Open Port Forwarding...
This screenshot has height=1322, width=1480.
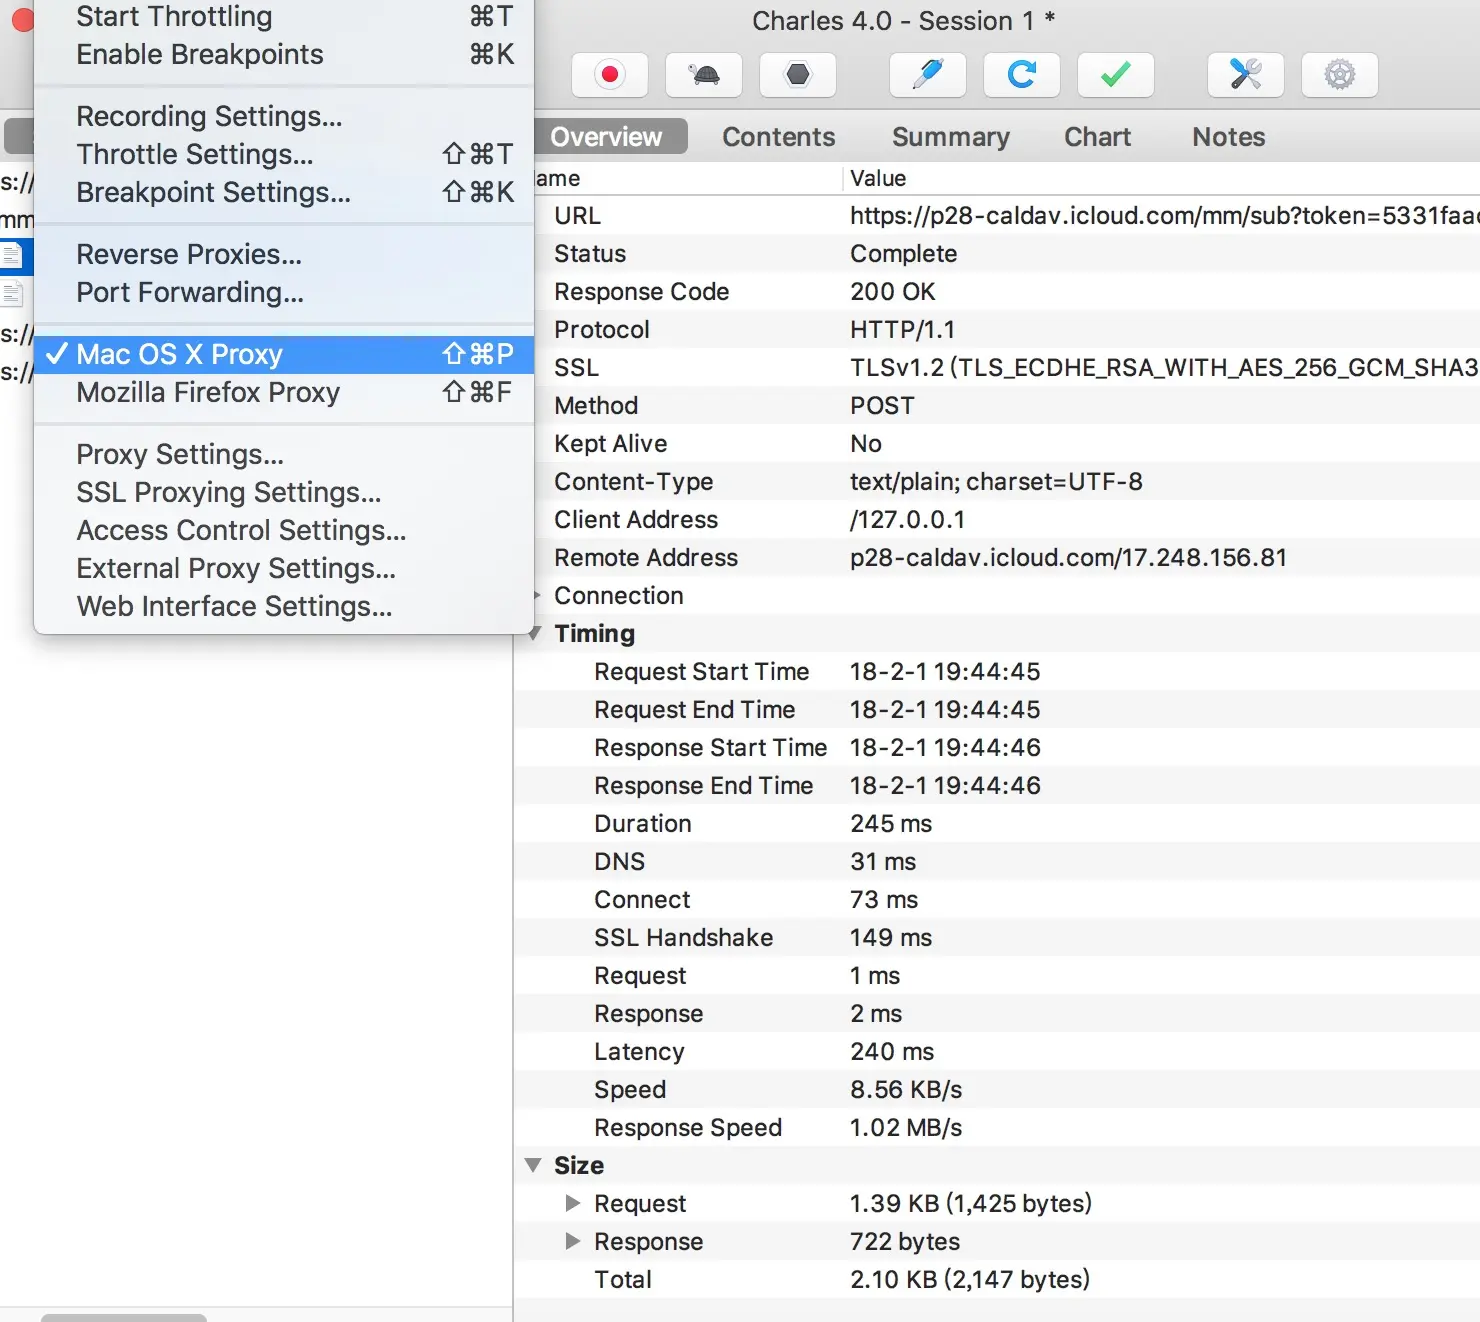pos(284,292)
